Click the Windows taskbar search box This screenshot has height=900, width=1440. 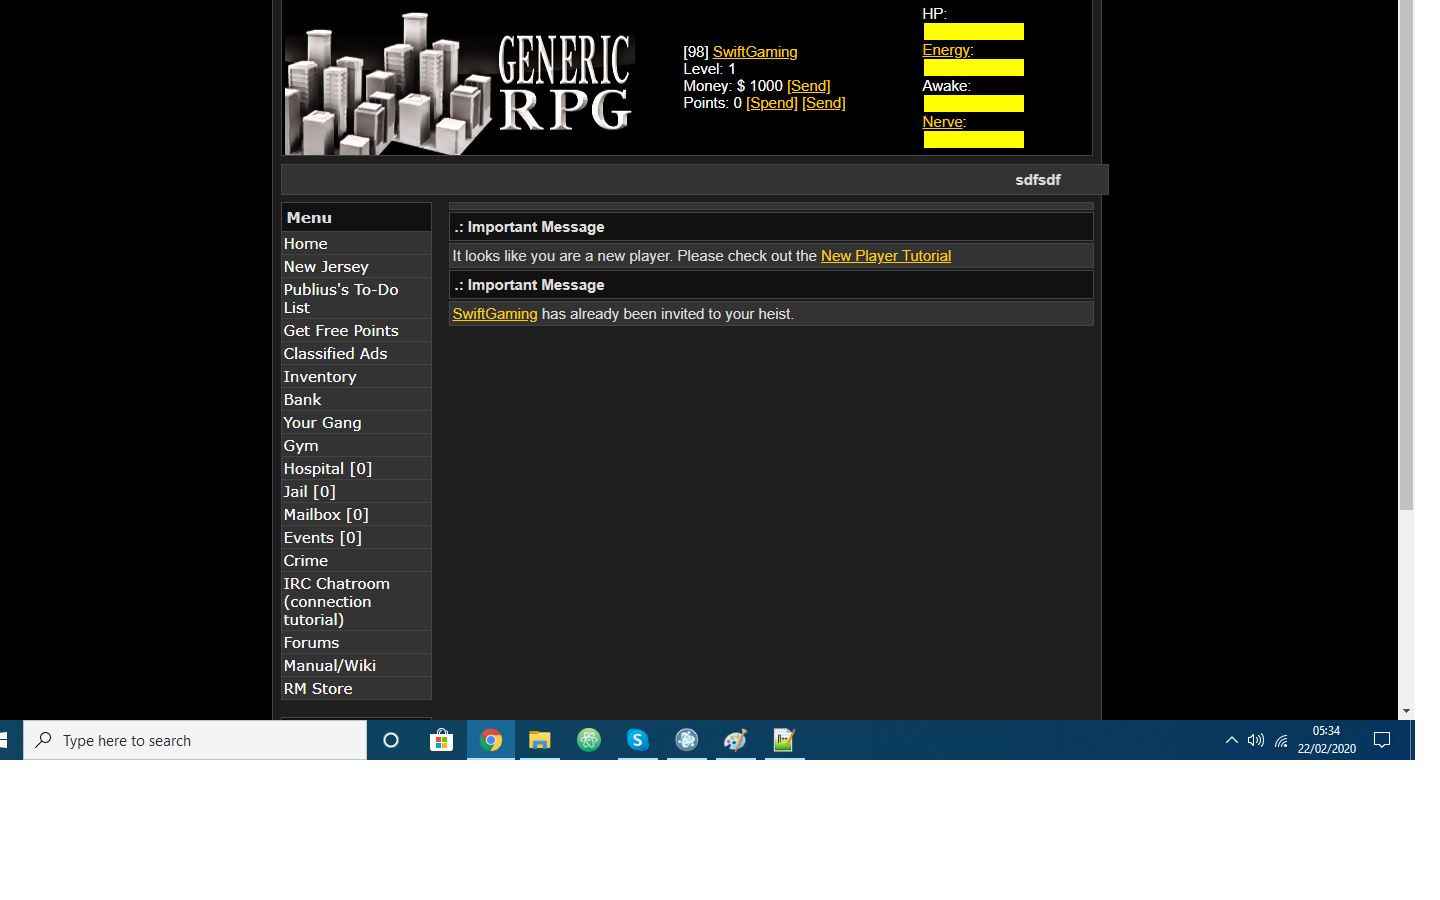[195, 740]
